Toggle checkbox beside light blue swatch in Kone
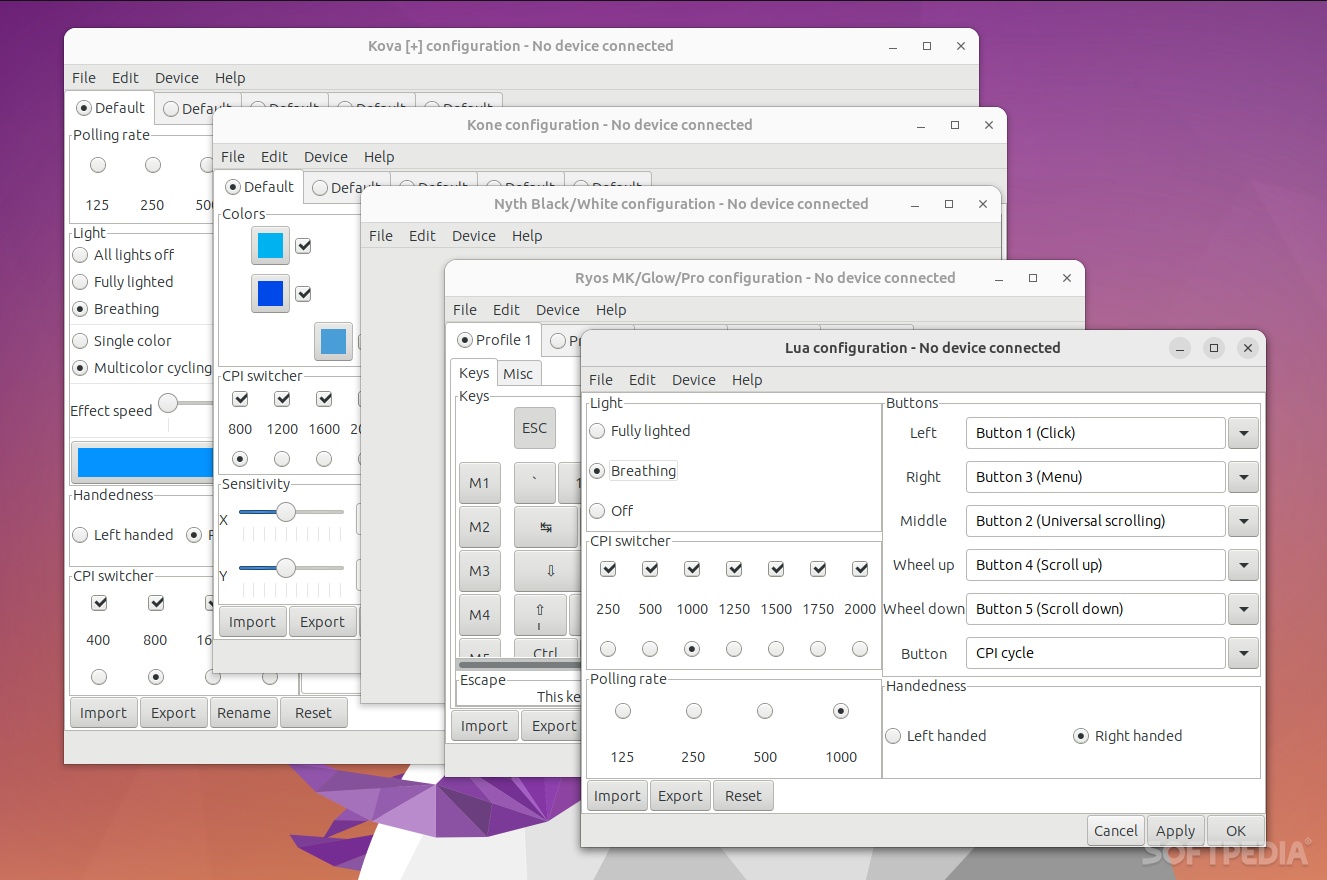1327x880 pixels. pyautogui.click(x=303, y=246)
